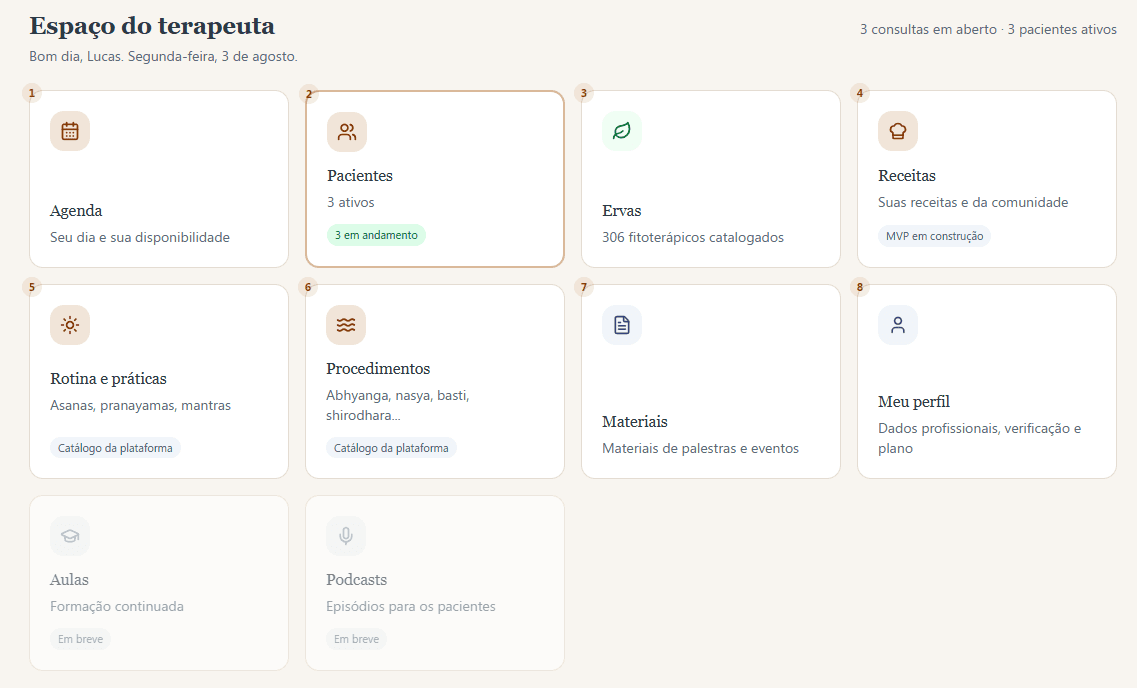Image resolution: width=1137 pixels, height=688 pixels.
Task: Click the '3 ativos' text
Action: (351, 202)
